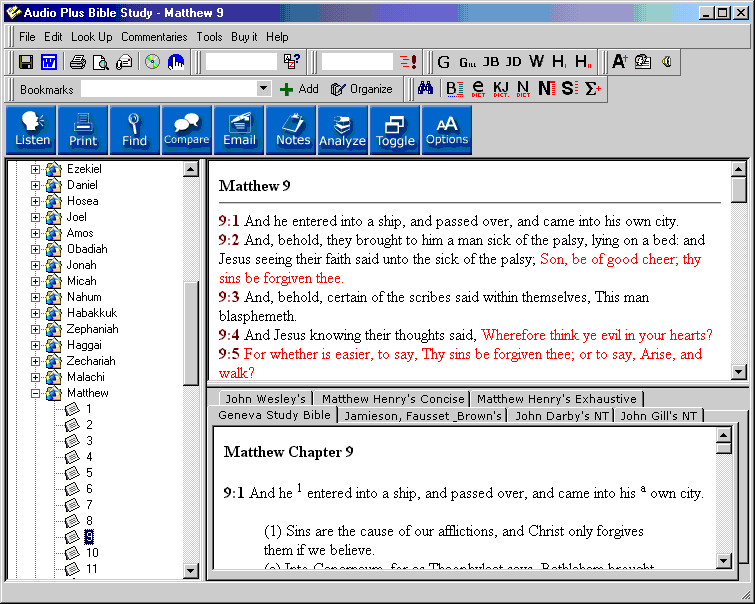This screenshot has height=604, width=755.
Task: Switch to John Wesley's tab
Action: pos(265,399)
